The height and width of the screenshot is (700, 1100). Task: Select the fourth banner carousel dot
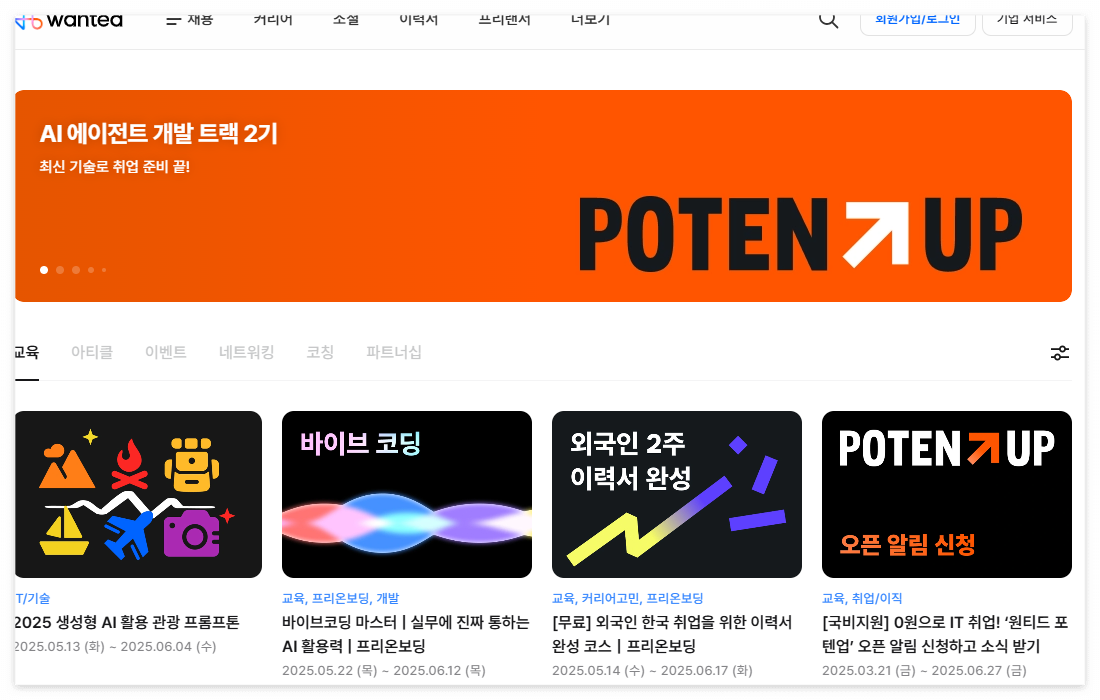[91, 270]
